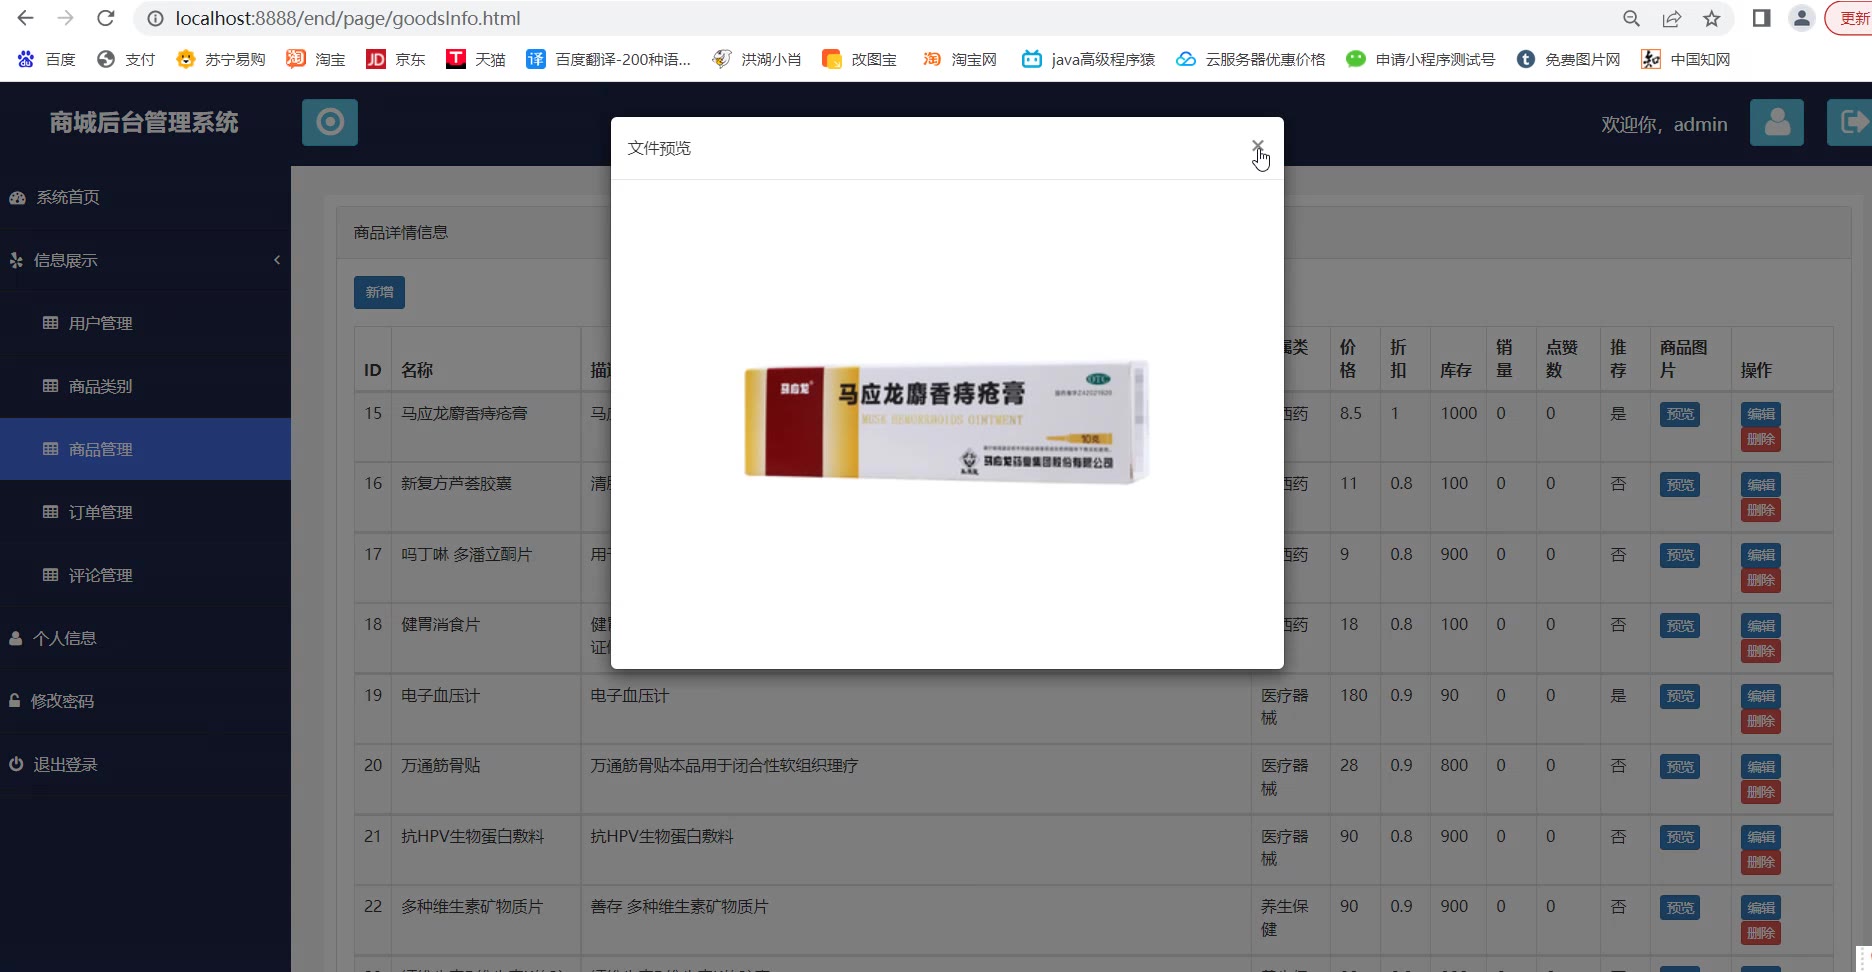
Task: Open the 百度翻译 bookmark
Action: pyautogui.click(x=609, y=59)
